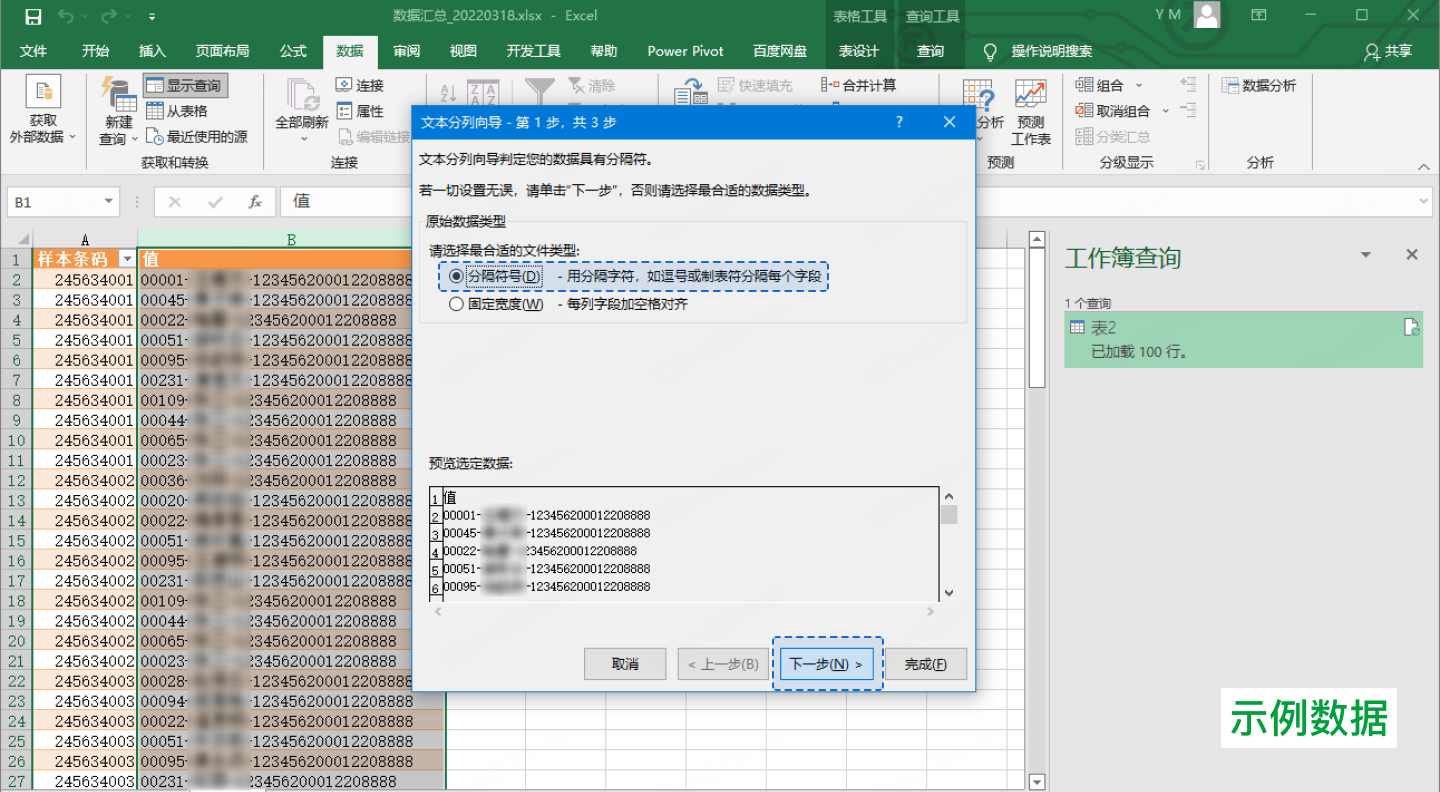Open the filter dropdown on 样本条码 header

coord(126,259)
